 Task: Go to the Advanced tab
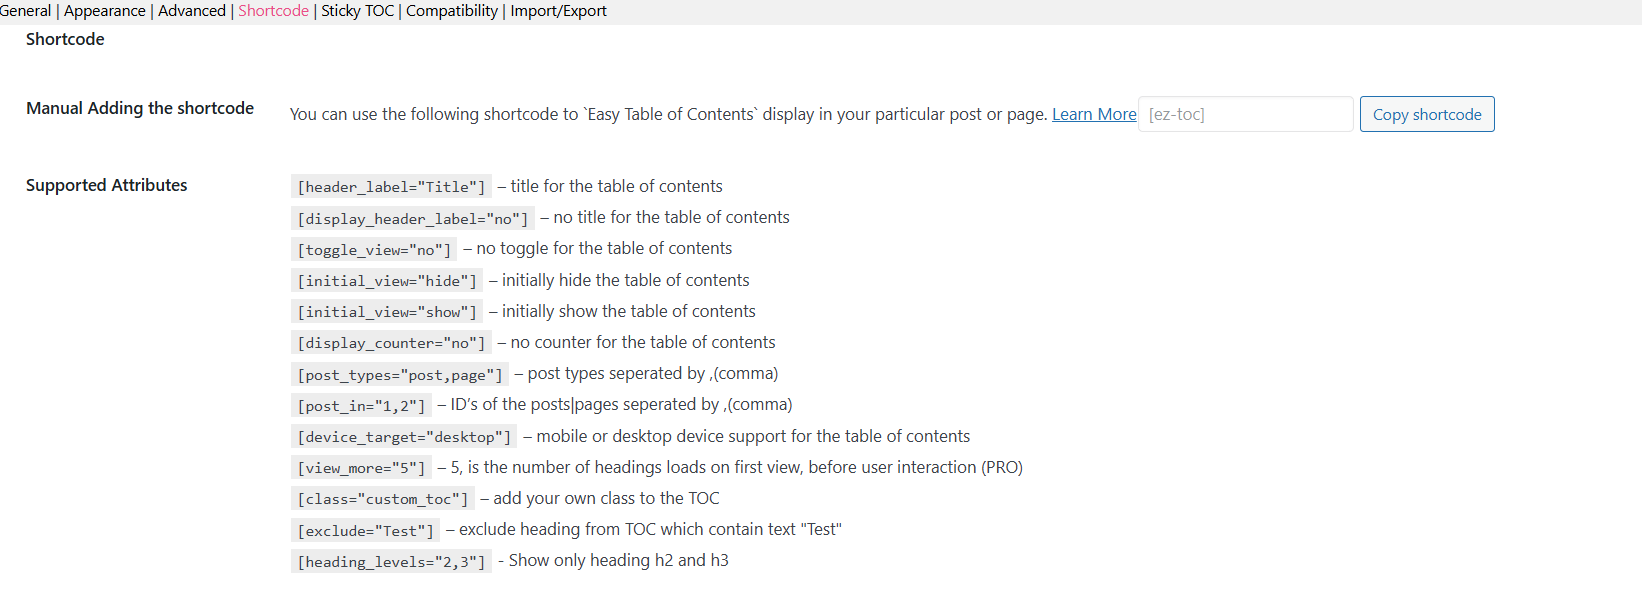pos(192,11)
